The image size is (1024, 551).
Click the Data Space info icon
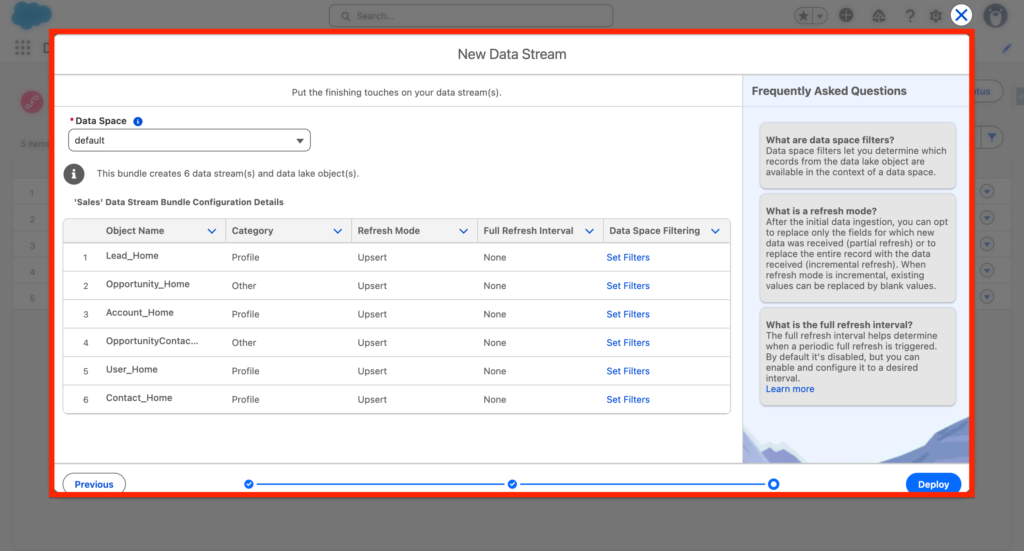point(138,121)
